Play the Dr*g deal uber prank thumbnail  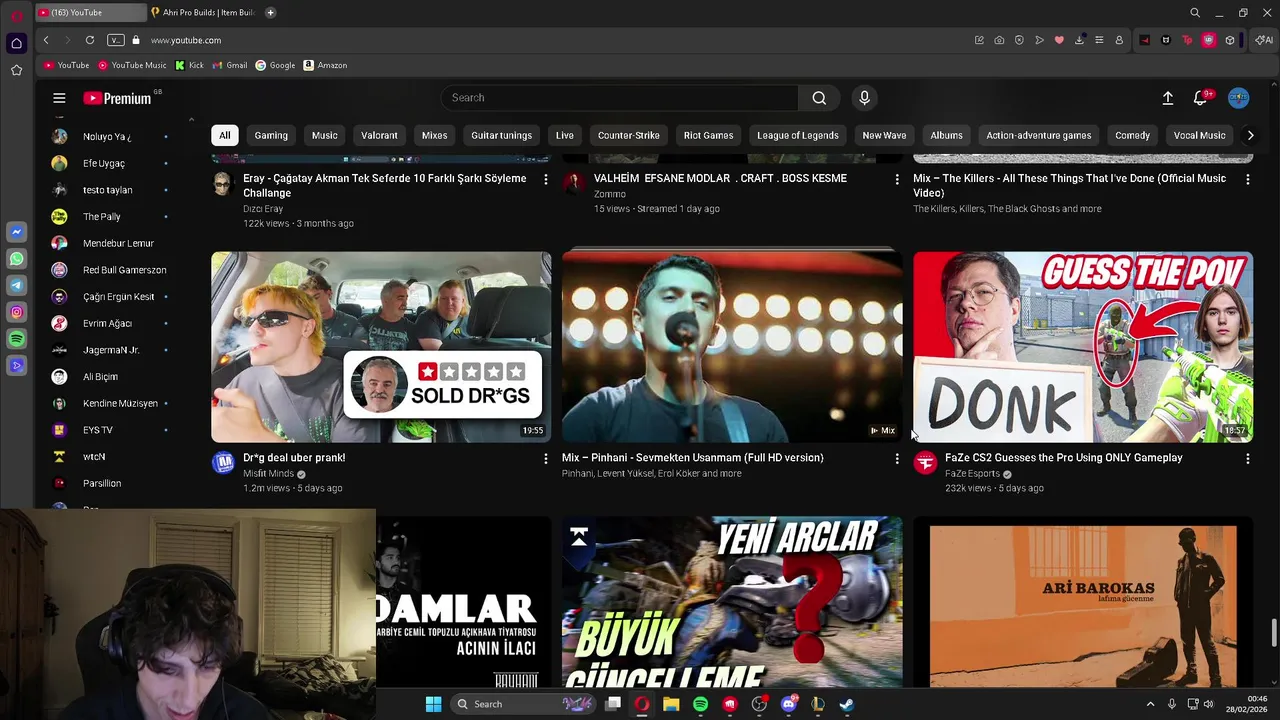pos(381,347)
